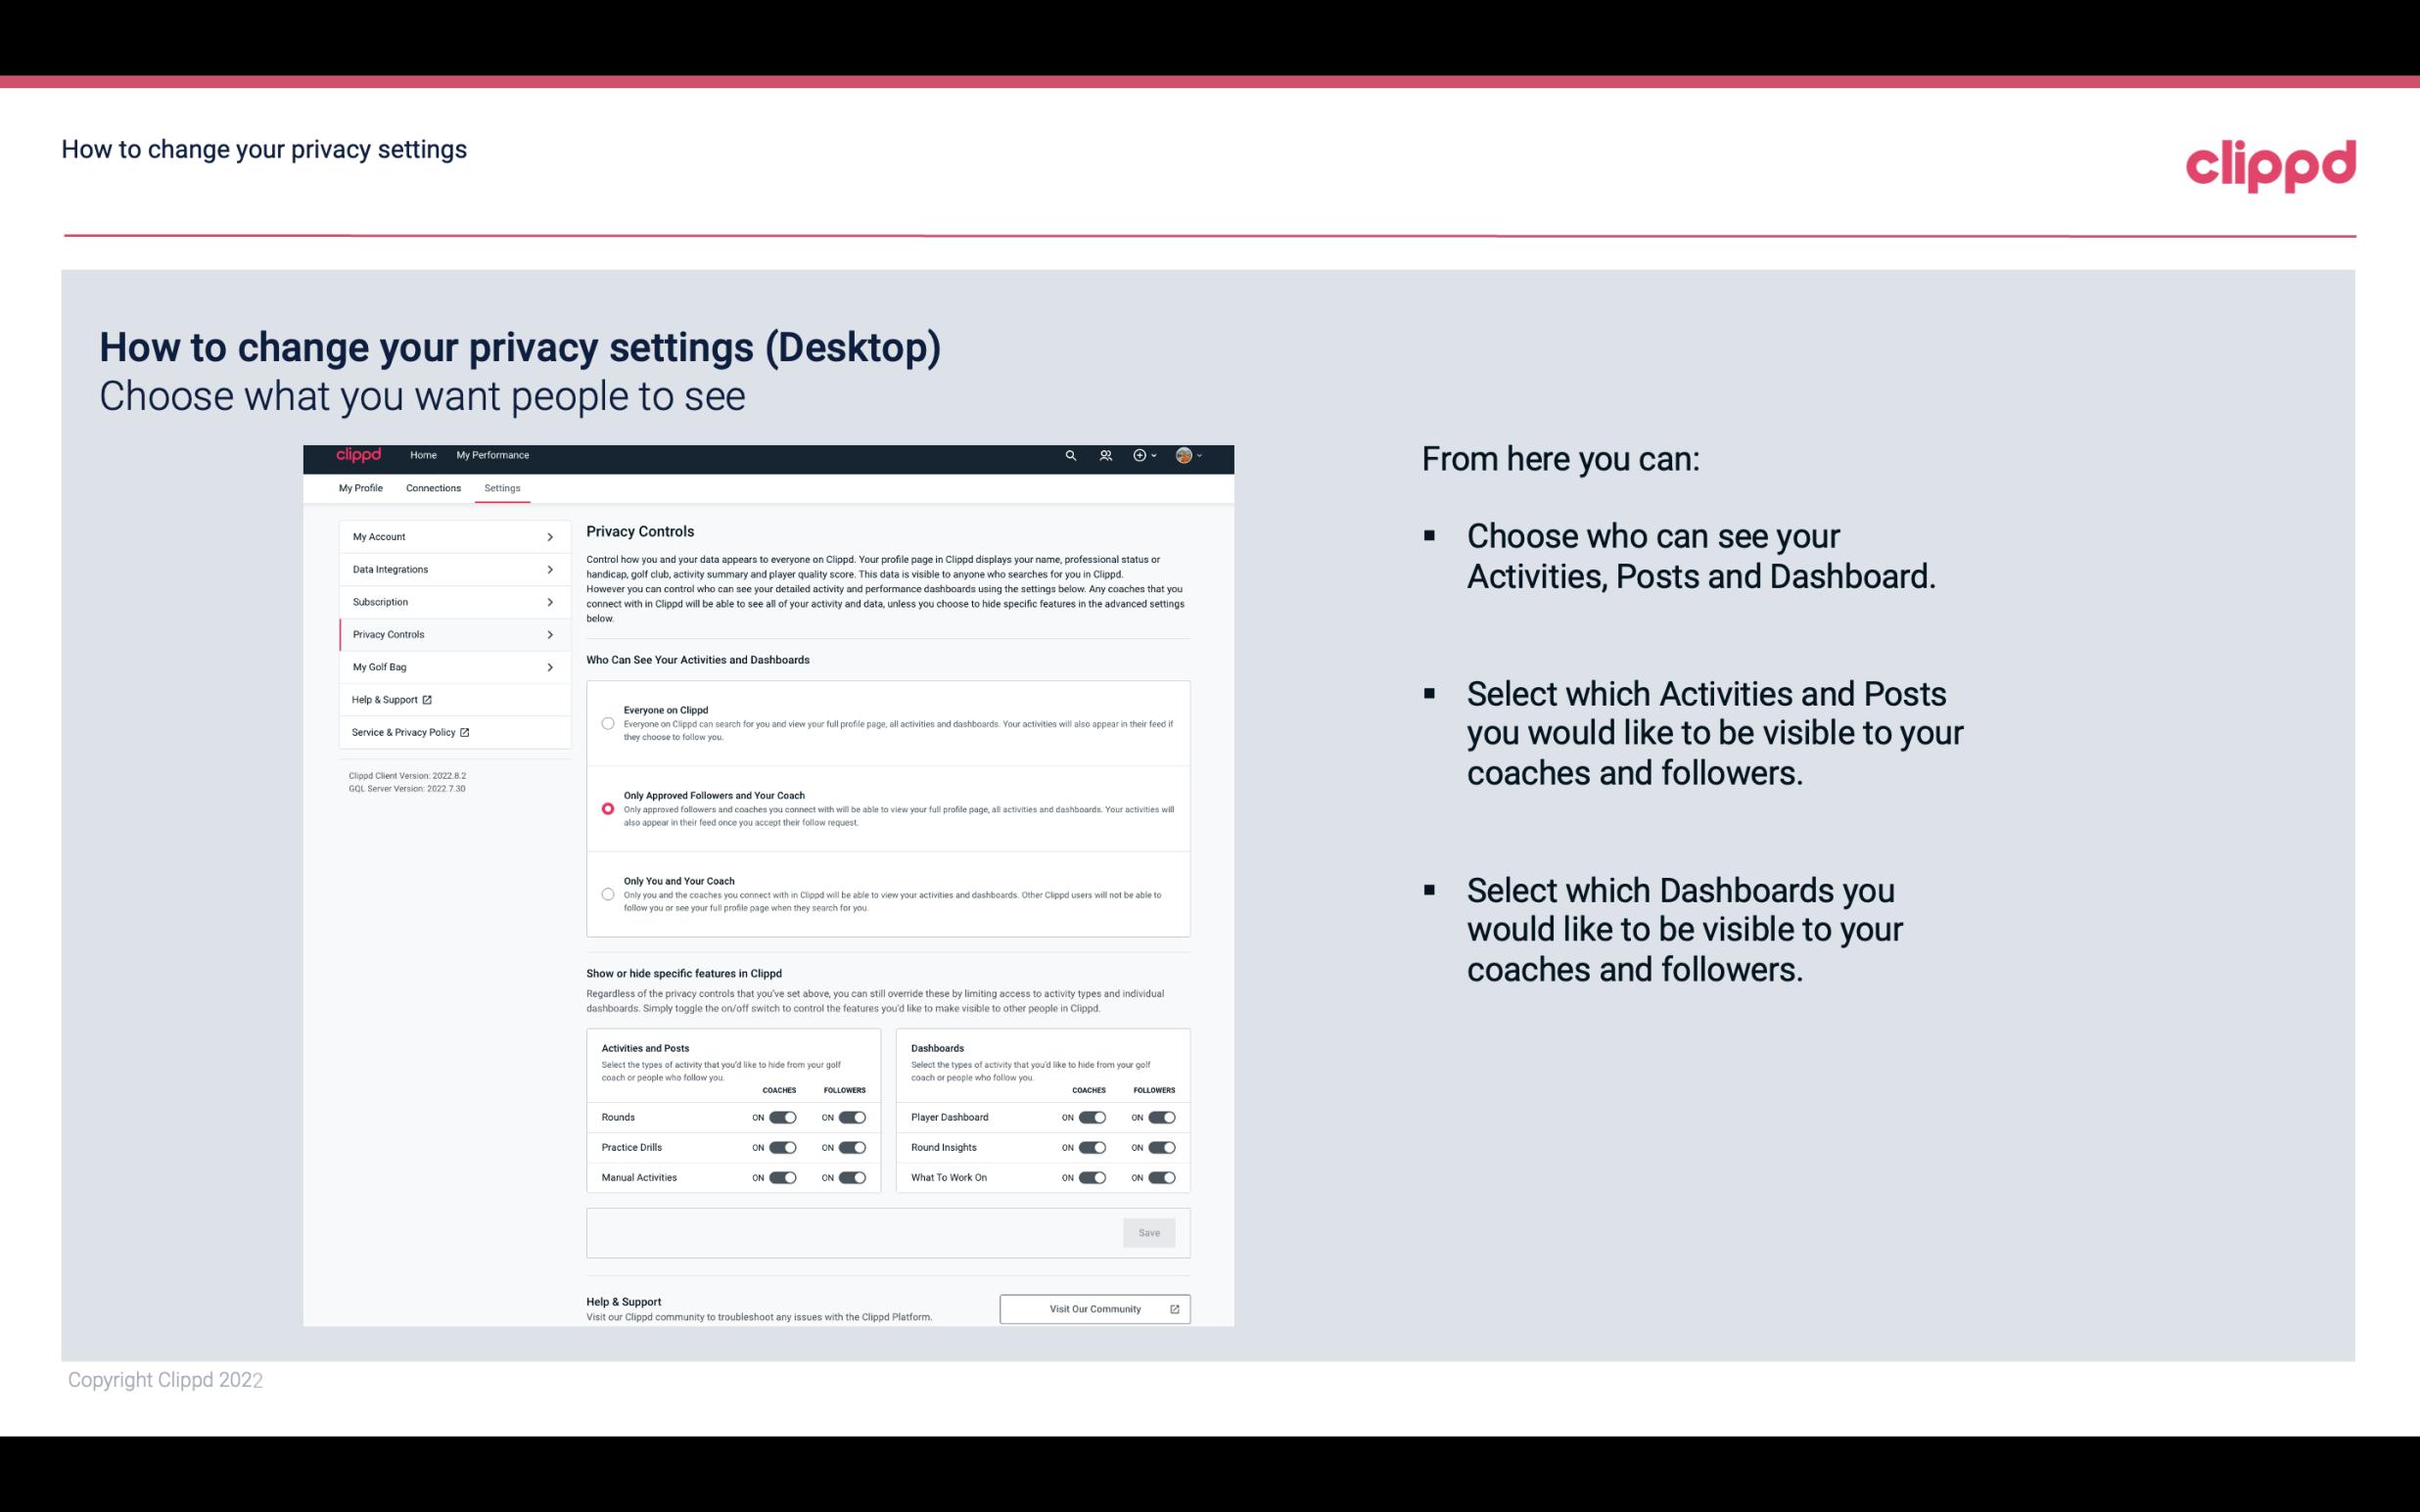Switch to My Performance tab
Viewport: 2420px width, 1512px height.
(x=493, y=455)
